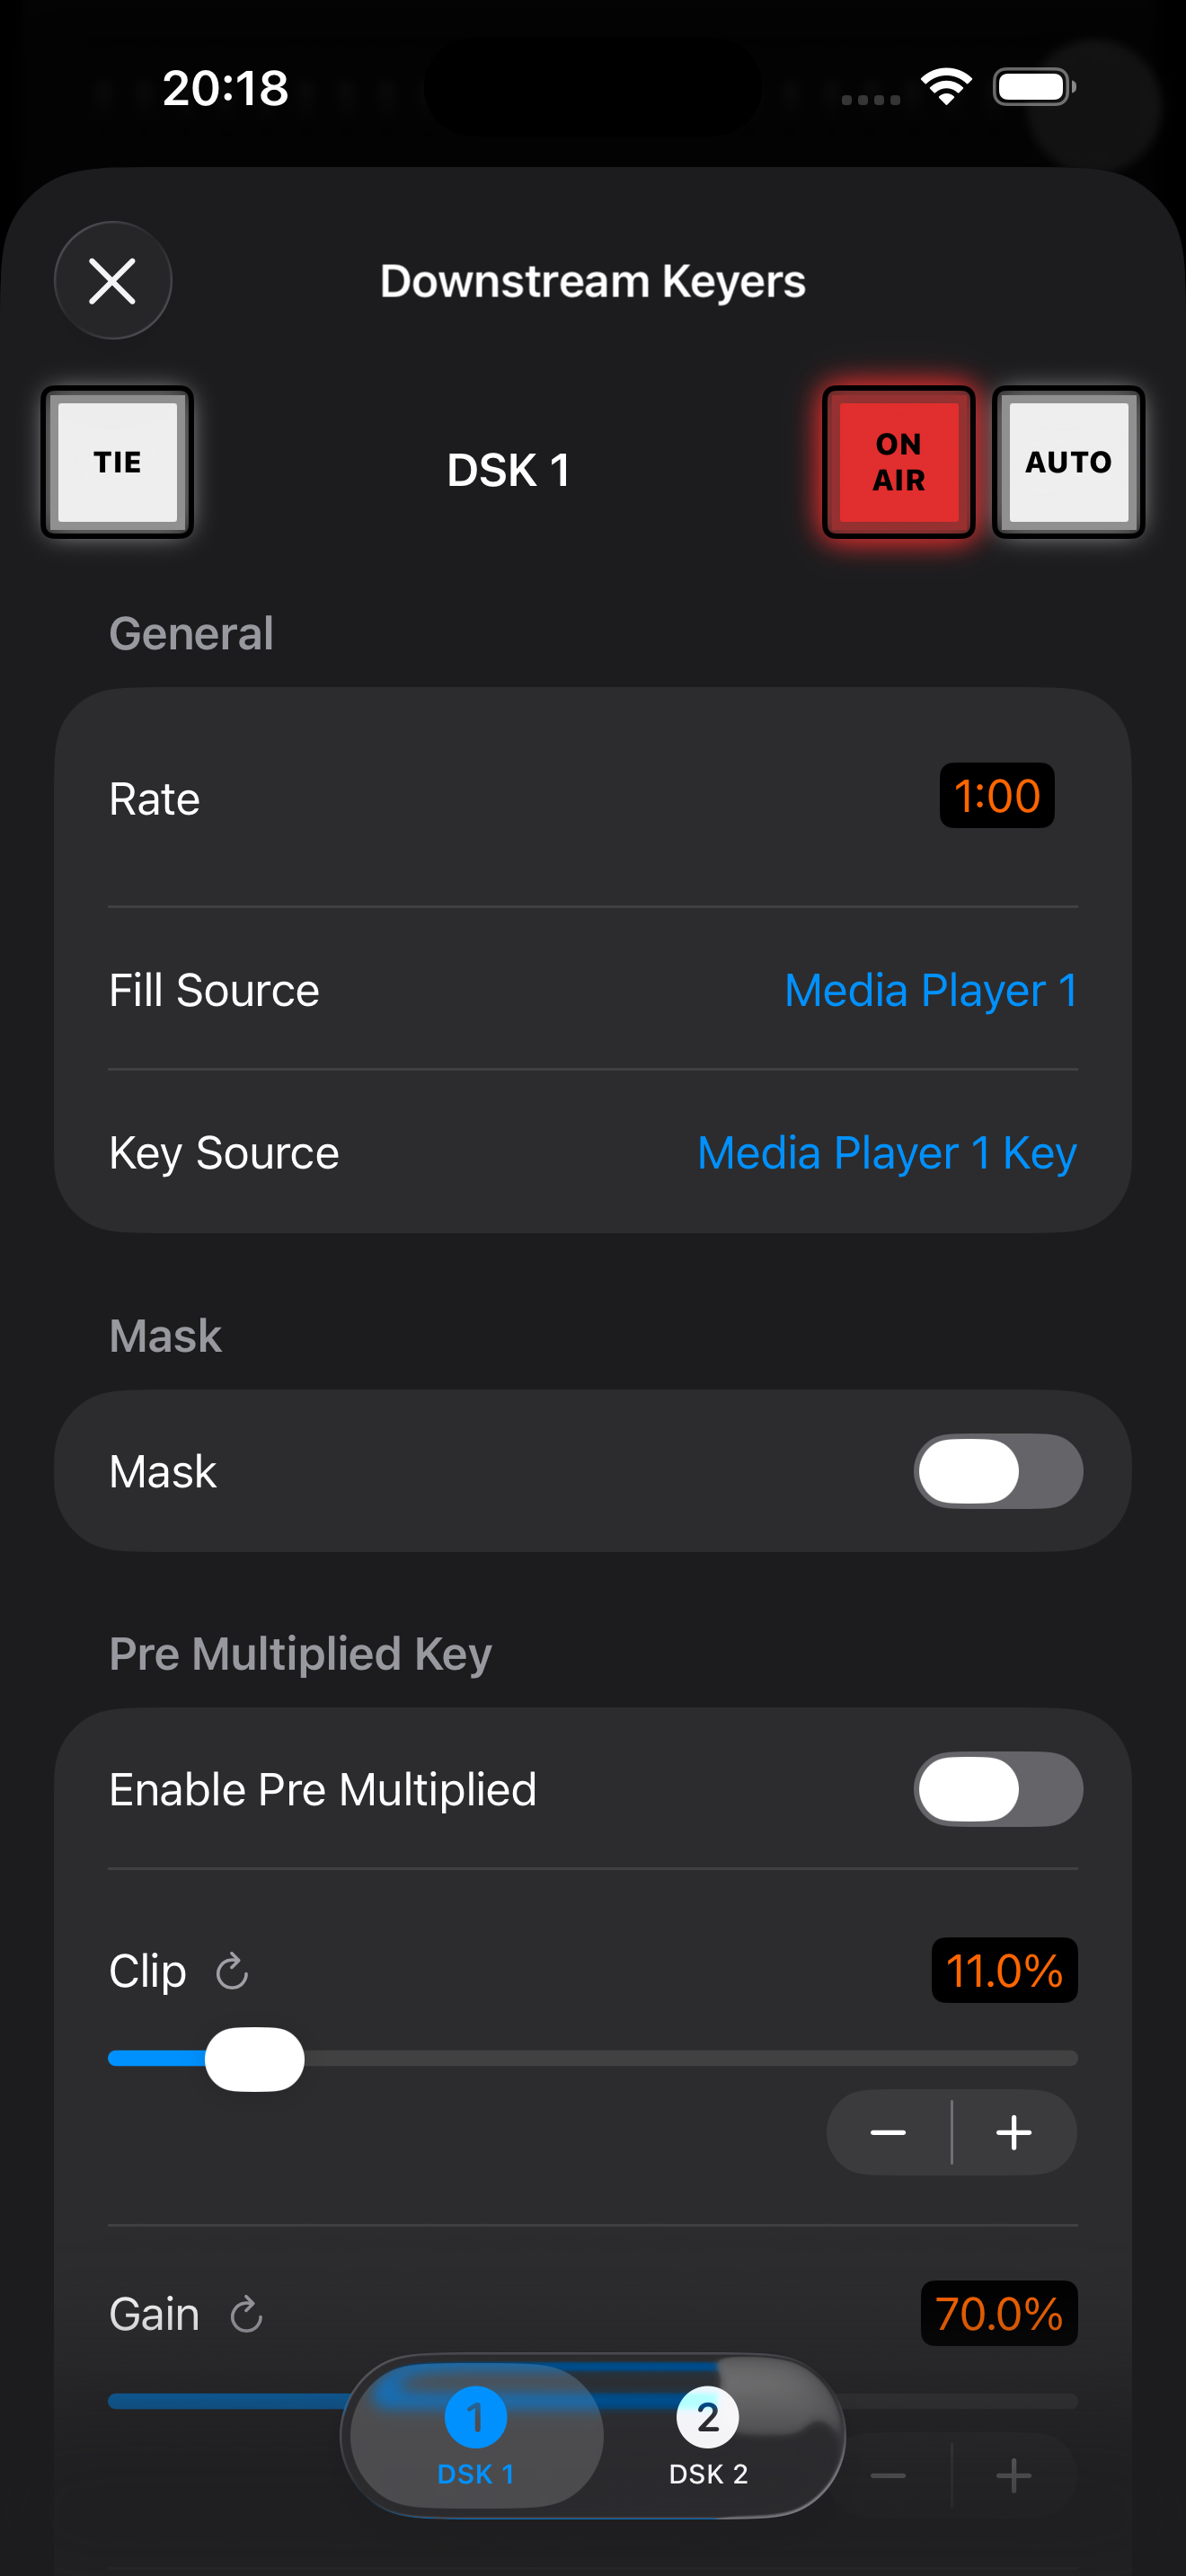Toggle the Mask switch
The height and width of the screenshot is (2576, 1186).
pos(997,1471)
